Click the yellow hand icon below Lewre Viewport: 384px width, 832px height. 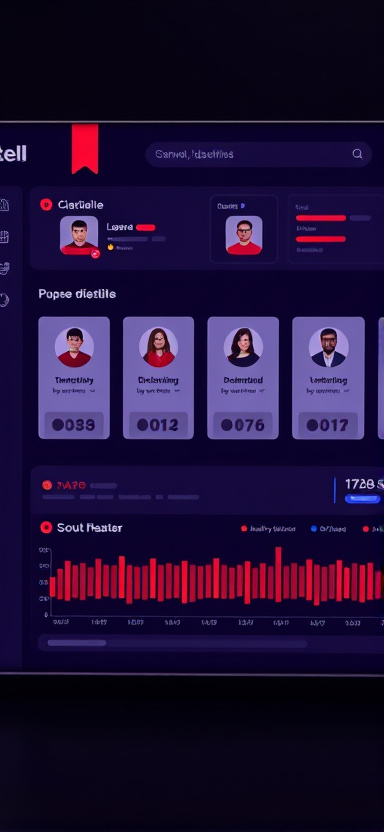111,247
